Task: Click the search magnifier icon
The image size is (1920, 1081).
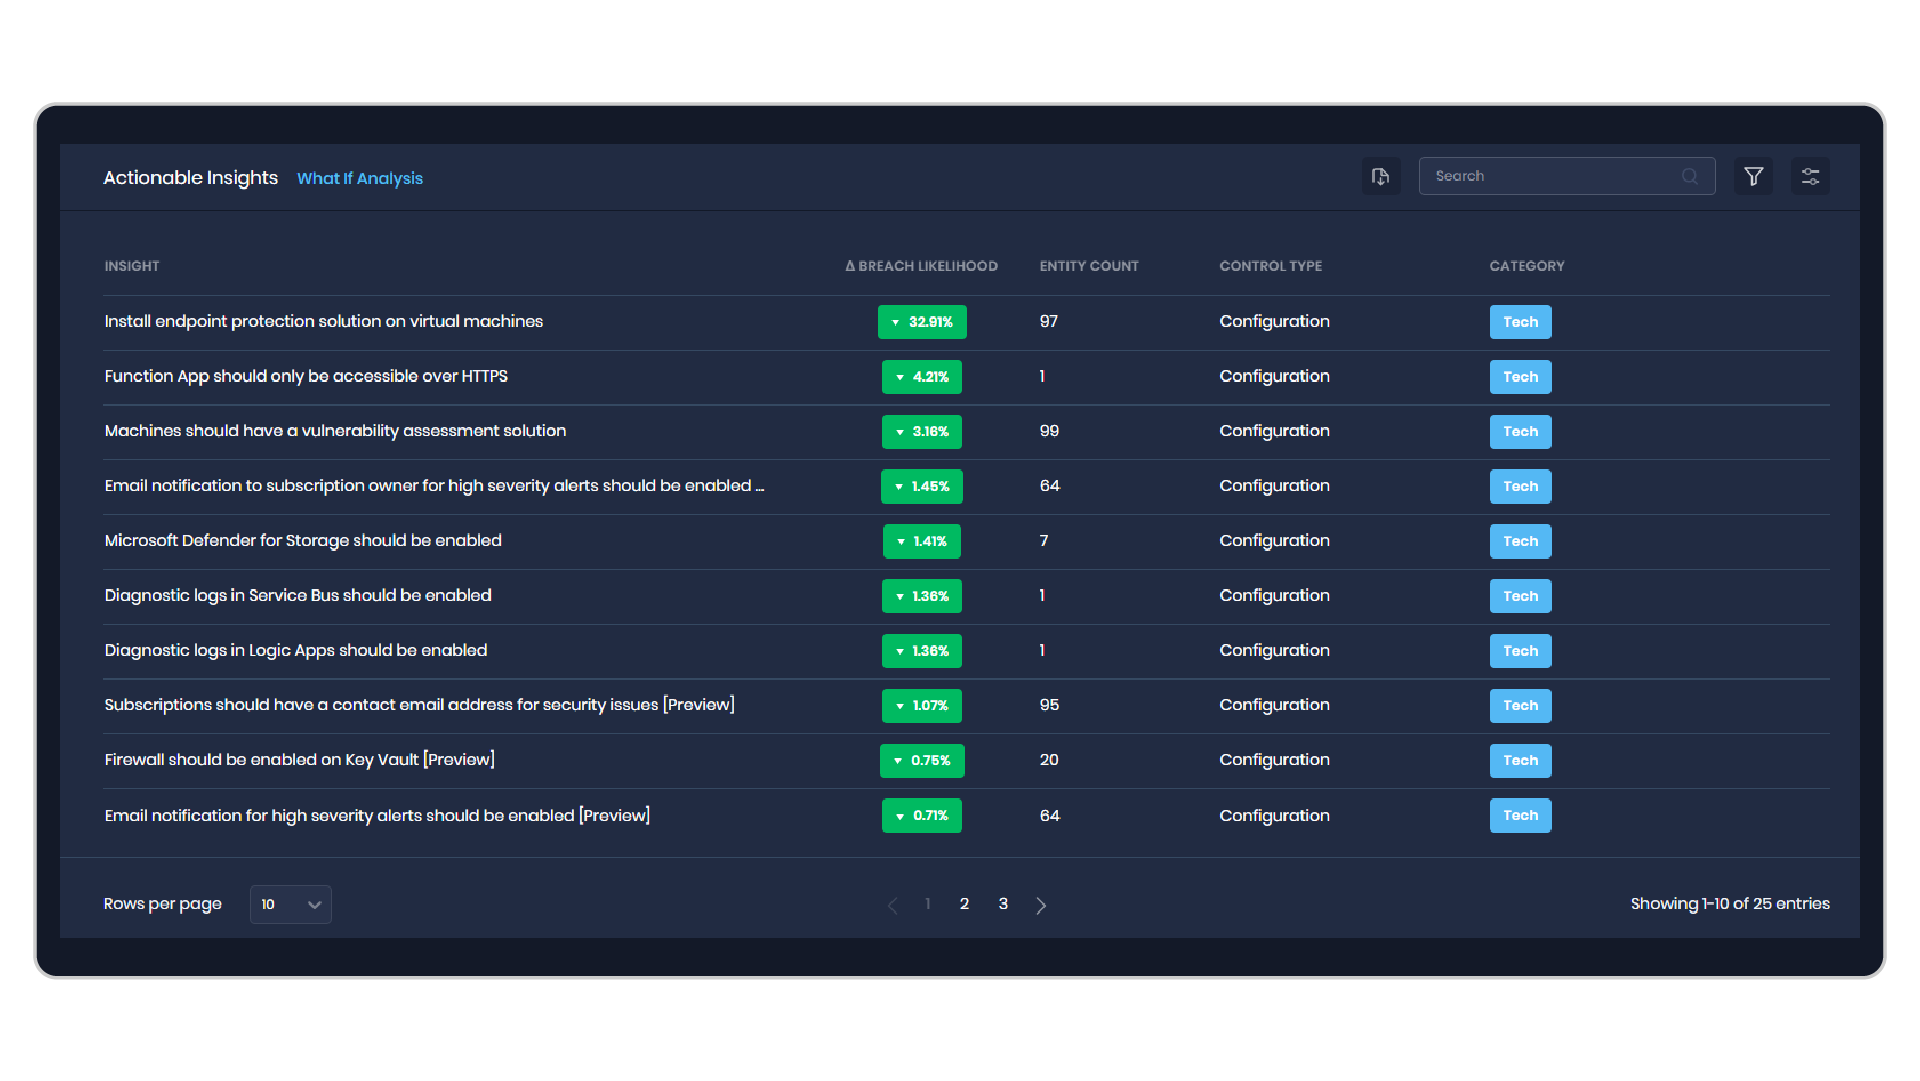Action: (1690, 176)
